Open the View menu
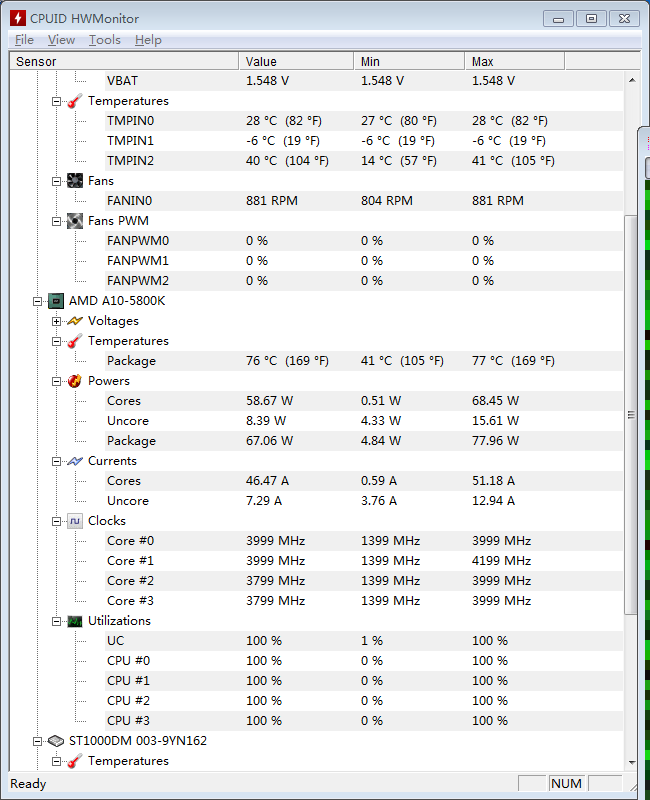Screen dimensions: 650x800 (61, 40)
